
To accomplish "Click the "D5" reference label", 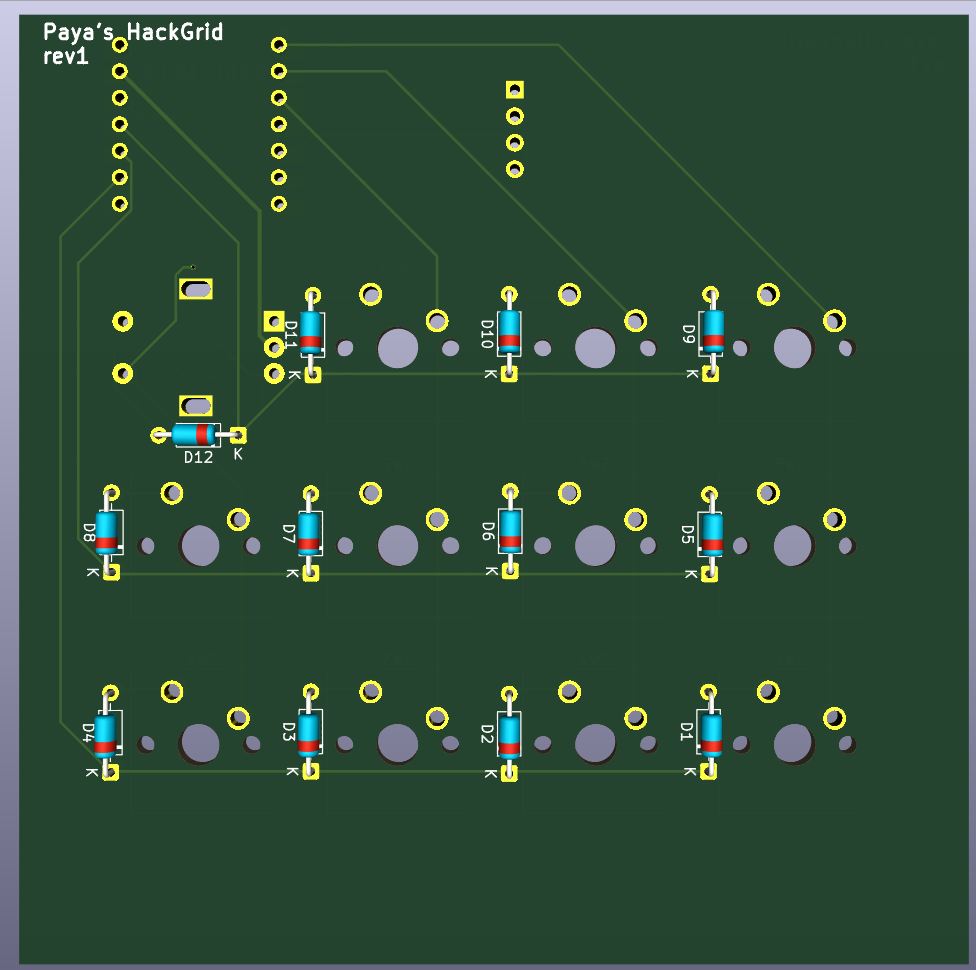I will [687, 534].
